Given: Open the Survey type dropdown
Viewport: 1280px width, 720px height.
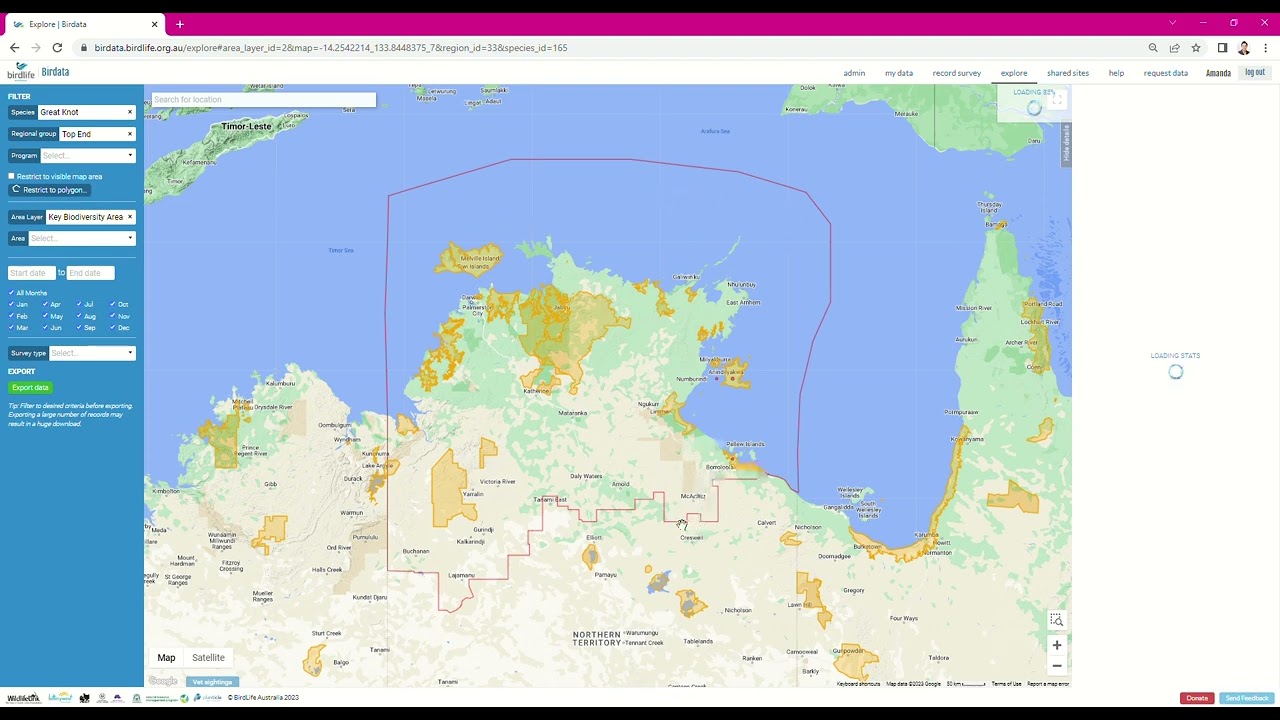Looking at the screenshot, I should (92, 353).
